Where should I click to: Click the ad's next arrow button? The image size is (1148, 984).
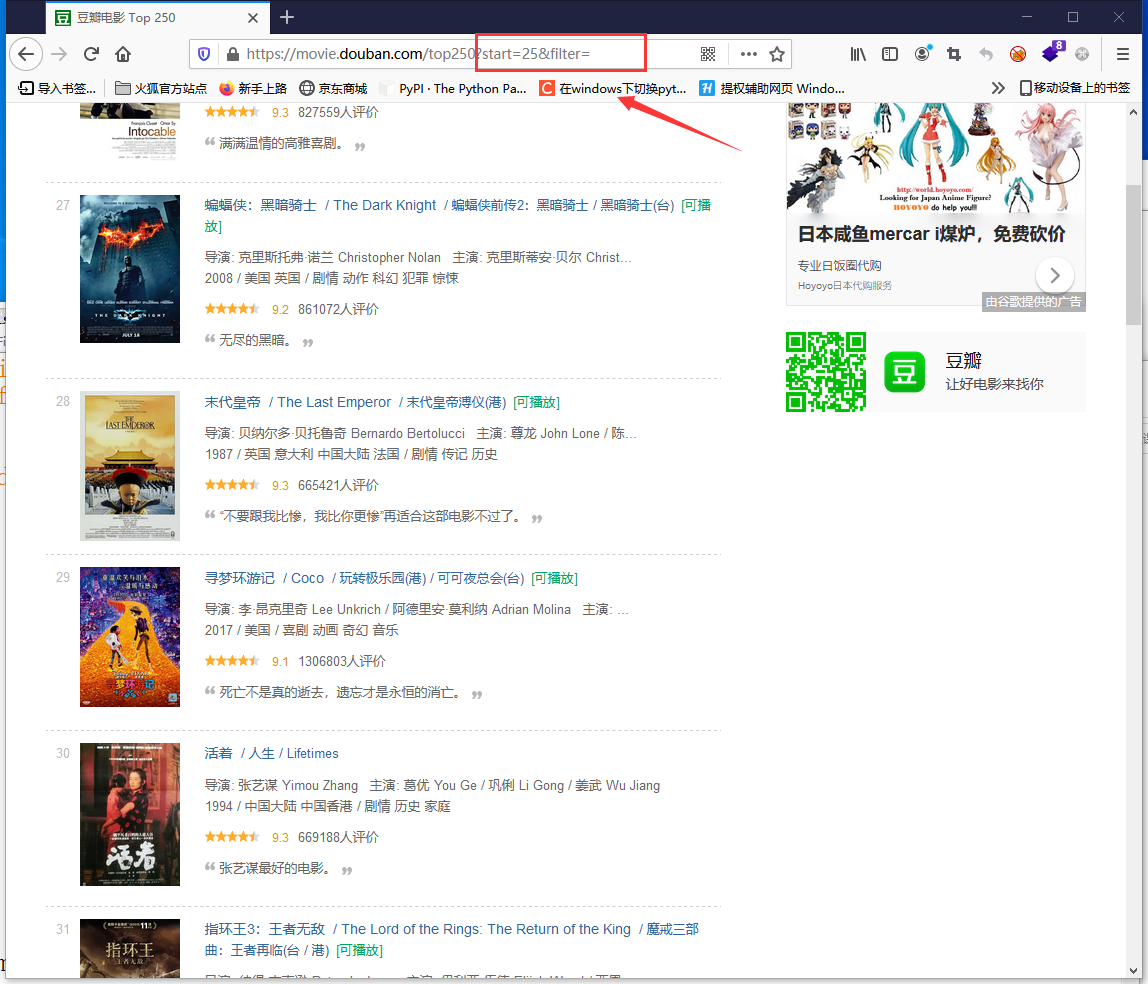[x=1054, y=274]
